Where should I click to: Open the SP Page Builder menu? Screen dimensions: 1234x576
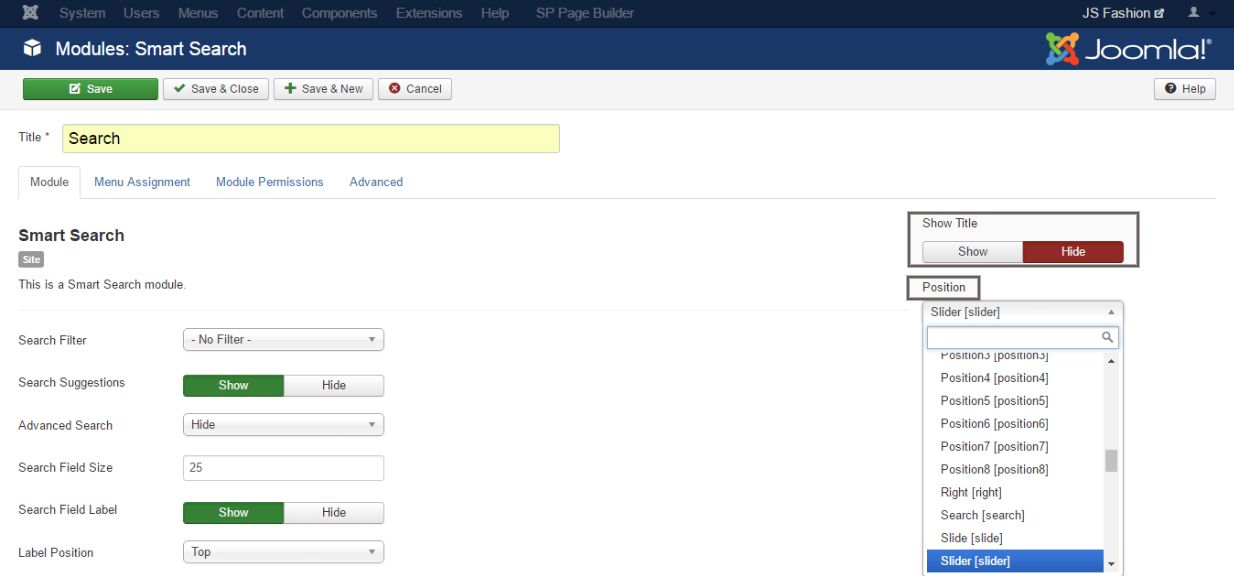tap(585, 13)
